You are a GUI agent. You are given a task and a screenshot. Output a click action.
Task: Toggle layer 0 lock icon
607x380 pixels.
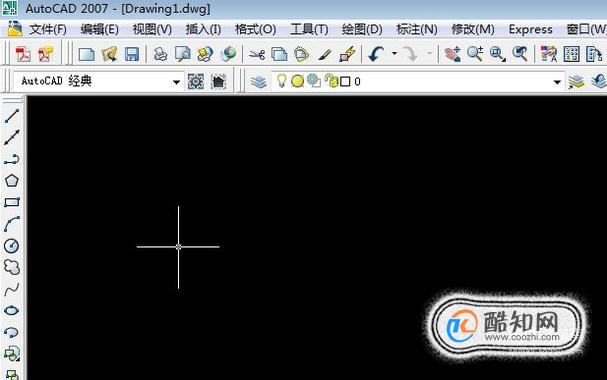click(x=331, y=80)
